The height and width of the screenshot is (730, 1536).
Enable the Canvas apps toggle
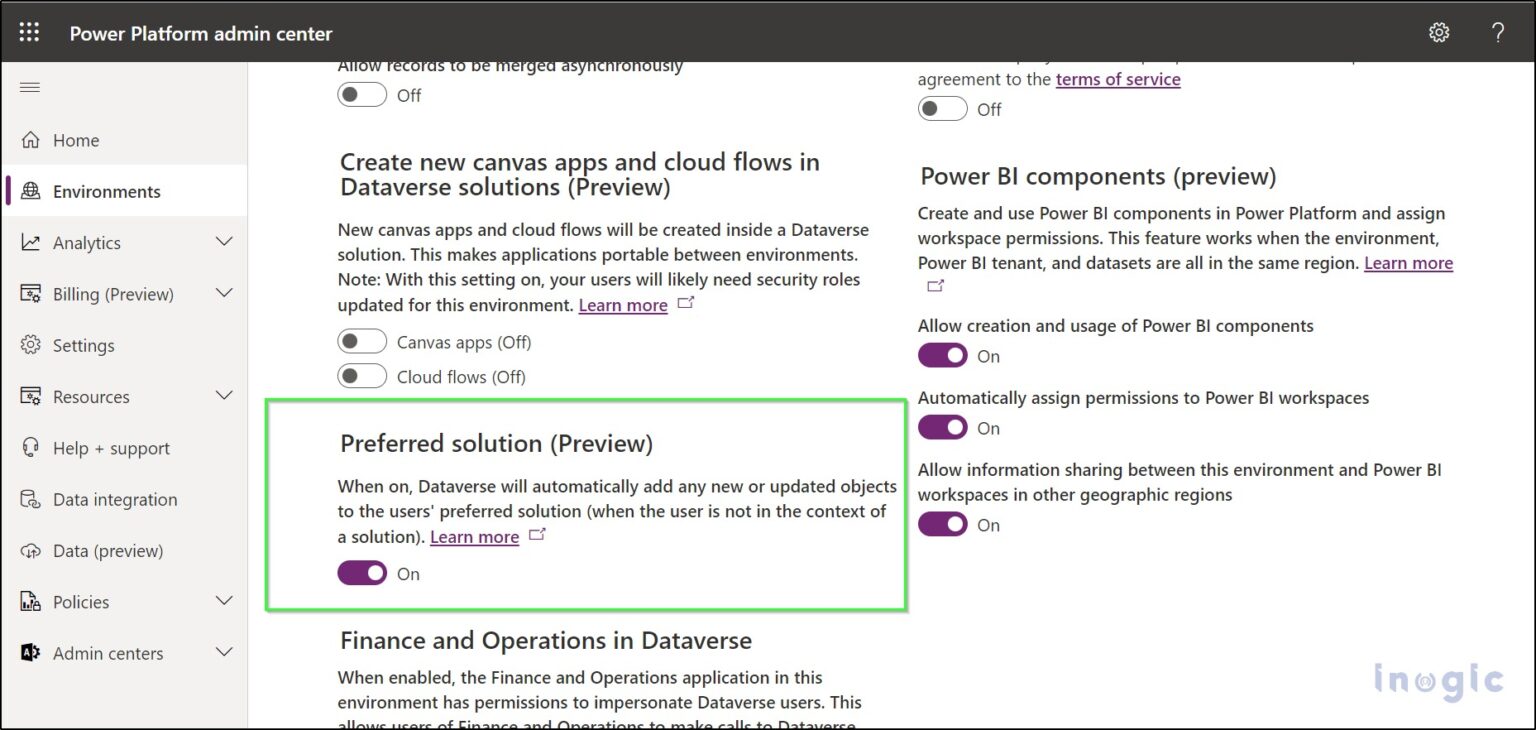point(362,340)
